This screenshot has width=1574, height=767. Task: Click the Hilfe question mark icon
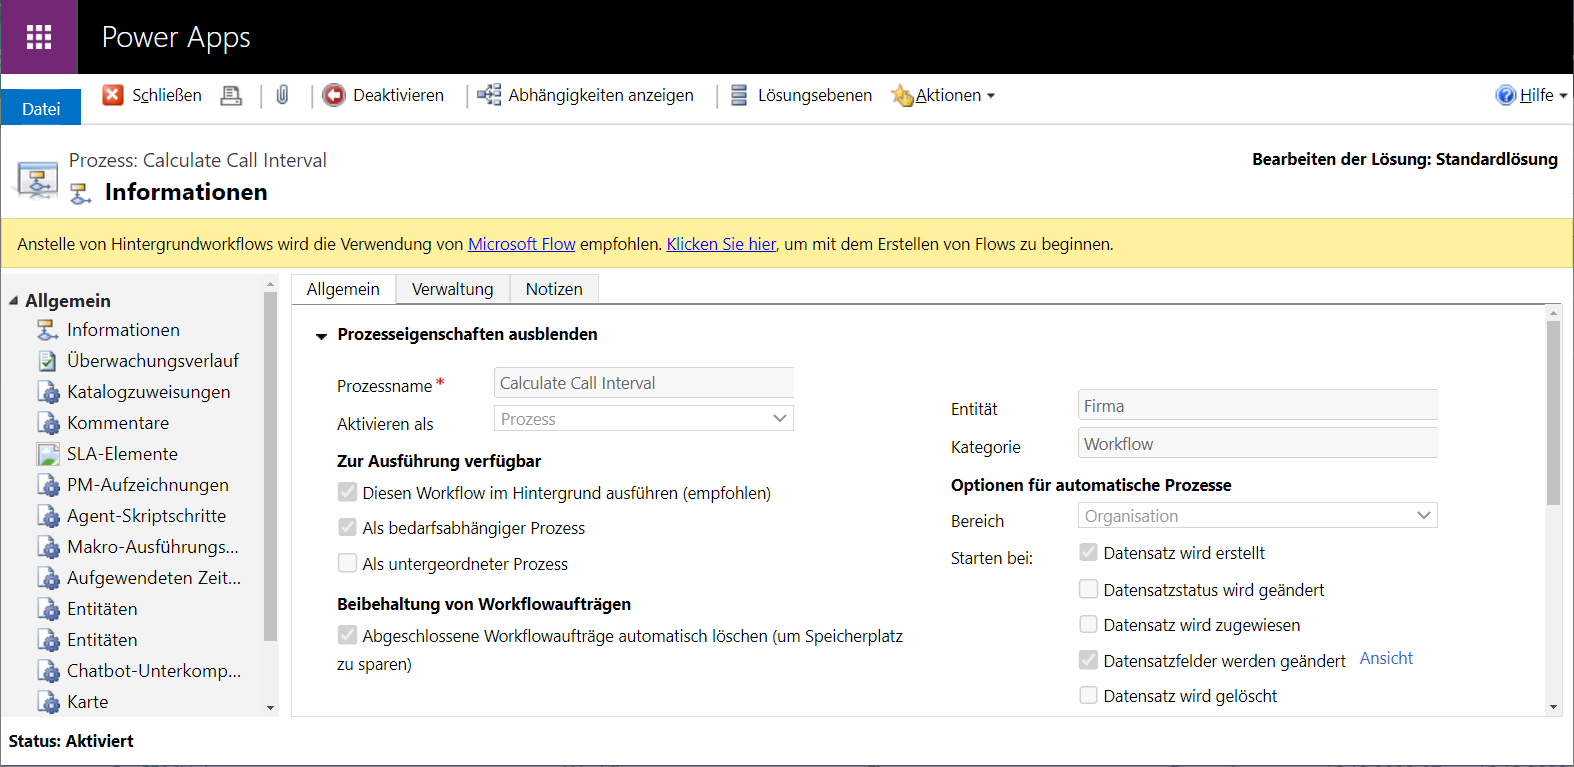(1506, 95)
